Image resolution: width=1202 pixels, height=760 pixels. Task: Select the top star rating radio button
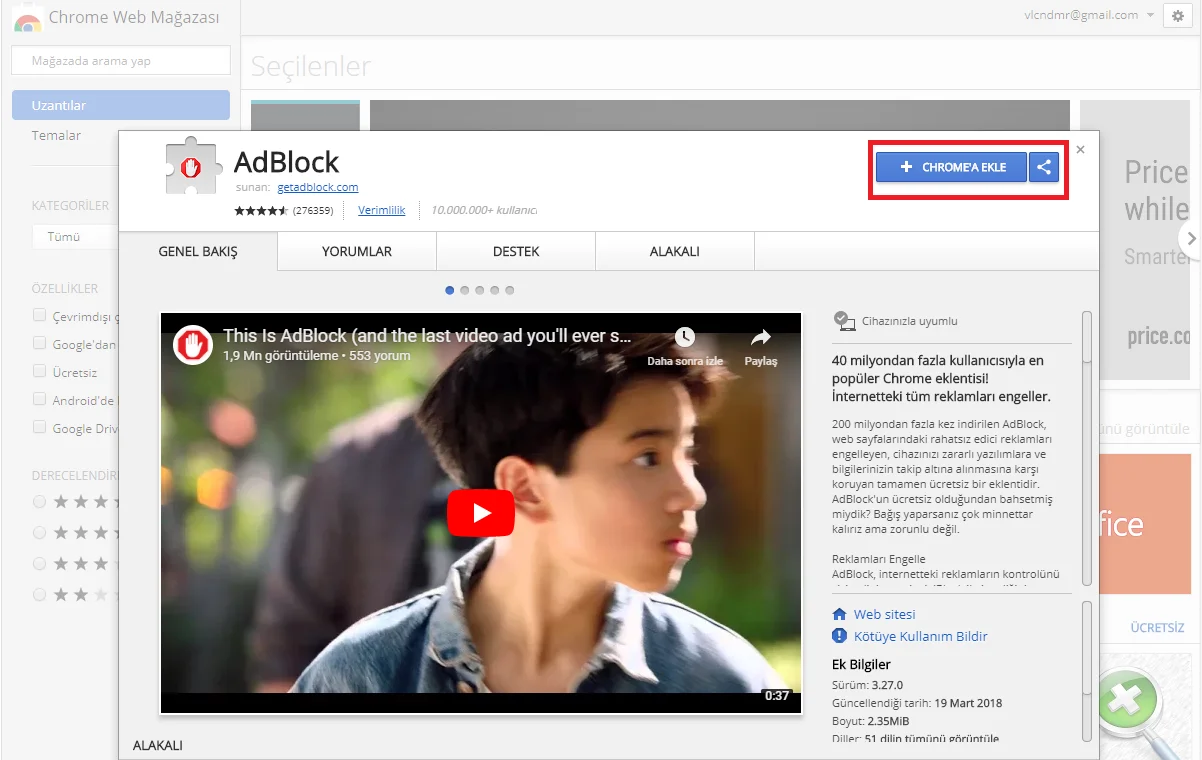point(40,501)
